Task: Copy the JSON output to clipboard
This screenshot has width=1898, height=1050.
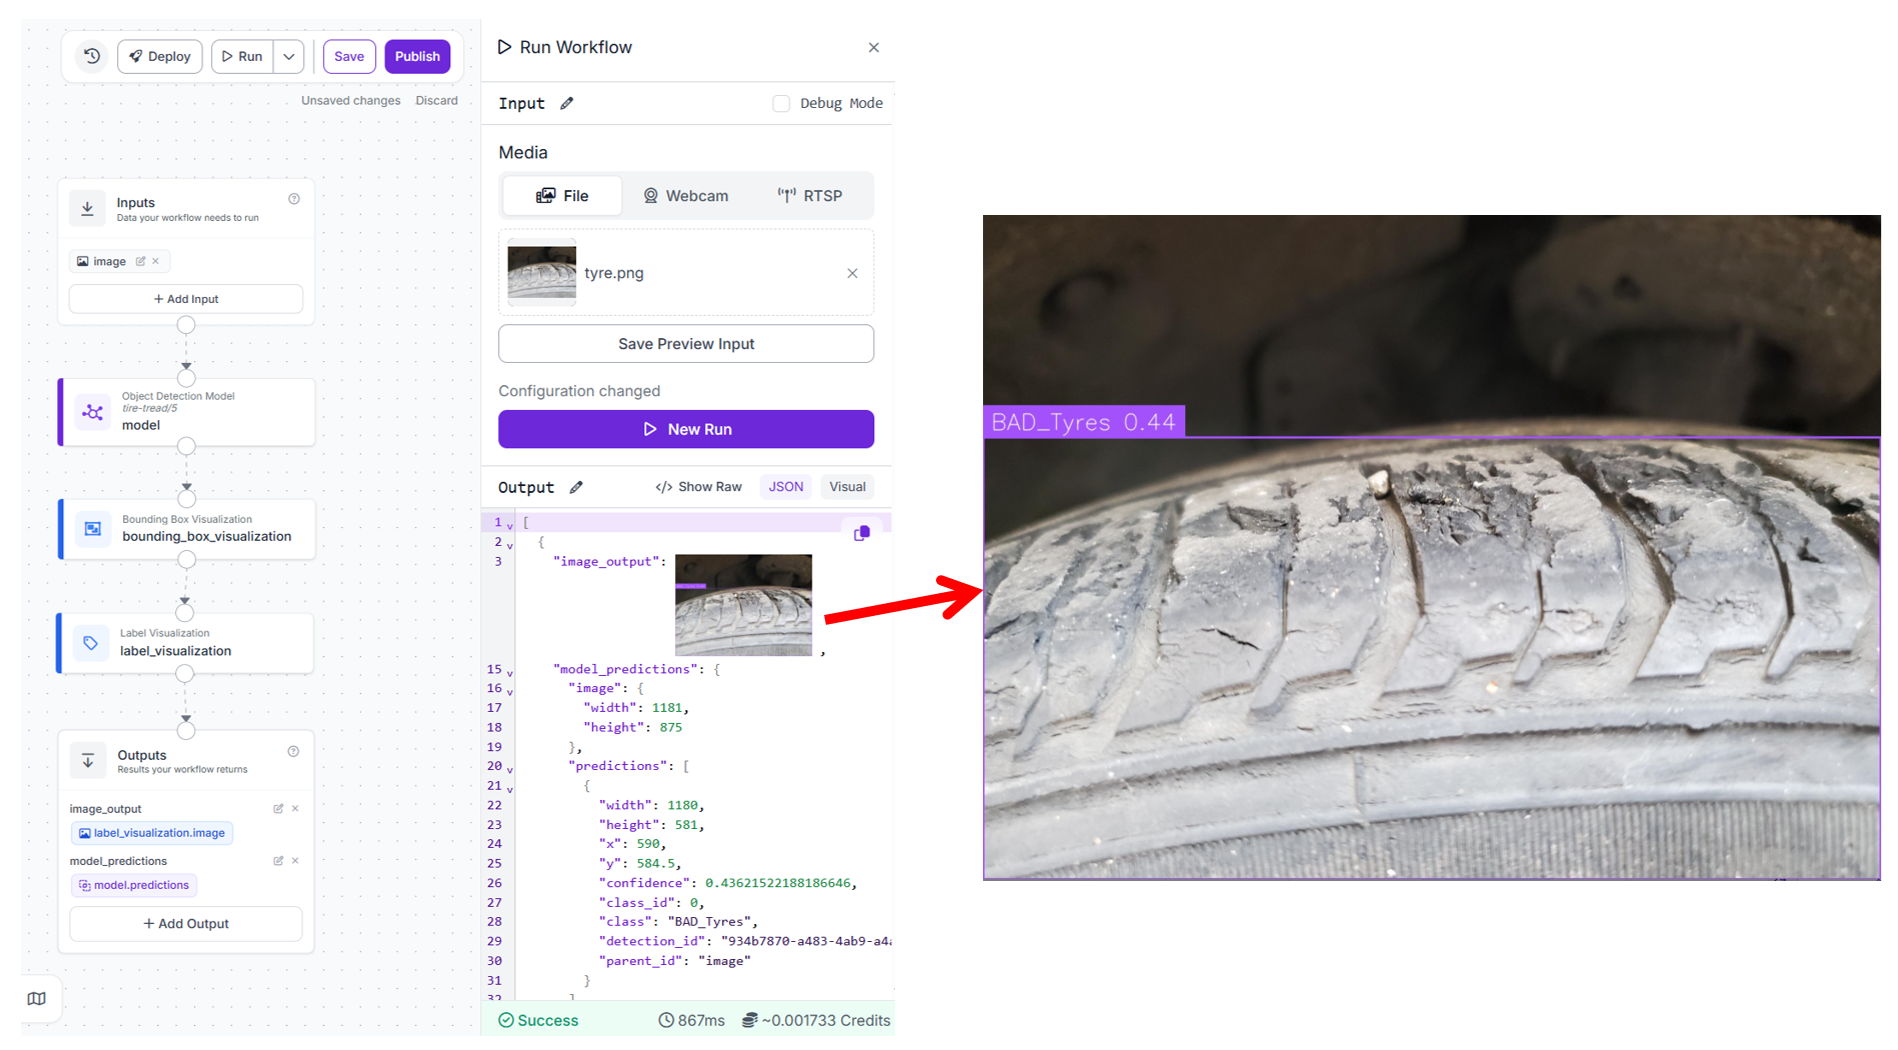Action: coord(861,534)
